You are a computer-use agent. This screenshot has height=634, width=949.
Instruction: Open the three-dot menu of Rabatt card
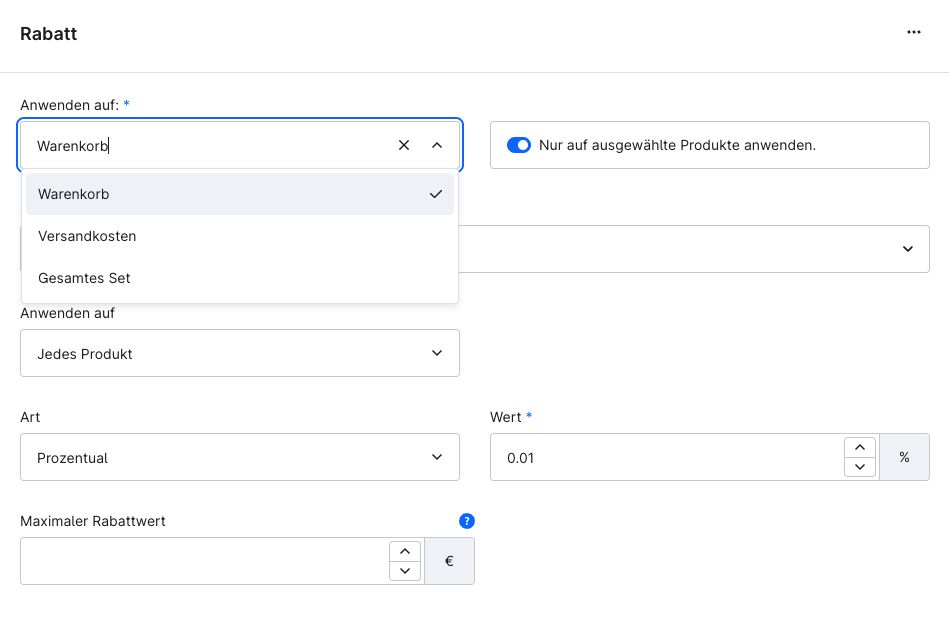tap(913, 33)
